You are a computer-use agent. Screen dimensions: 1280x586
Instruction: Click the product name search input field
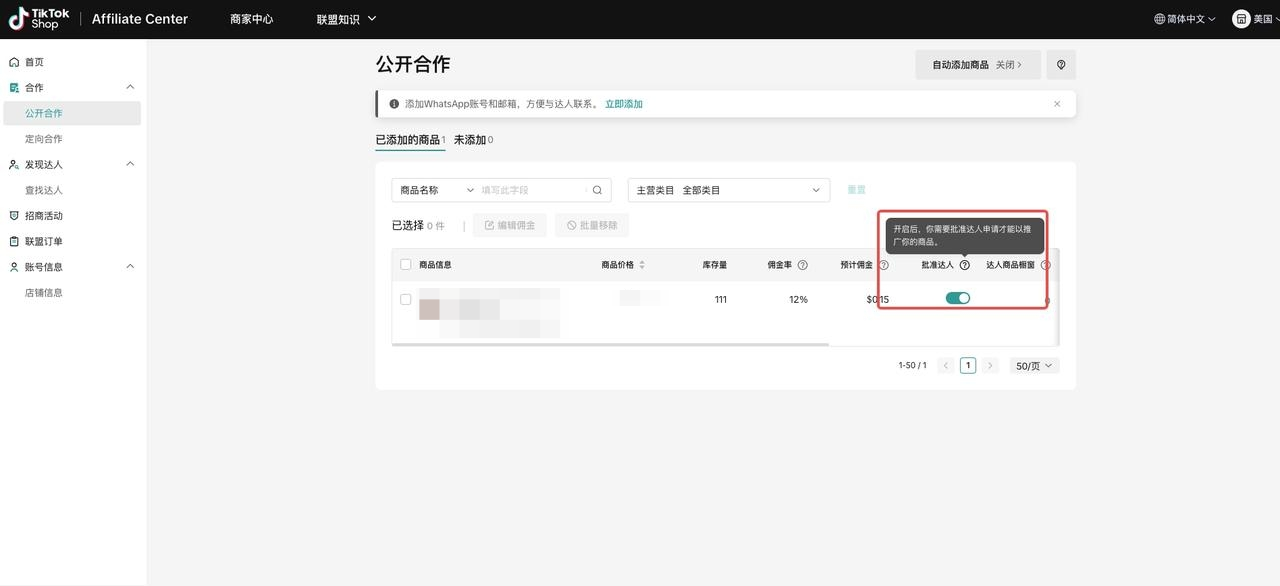(x=530, y=190)
